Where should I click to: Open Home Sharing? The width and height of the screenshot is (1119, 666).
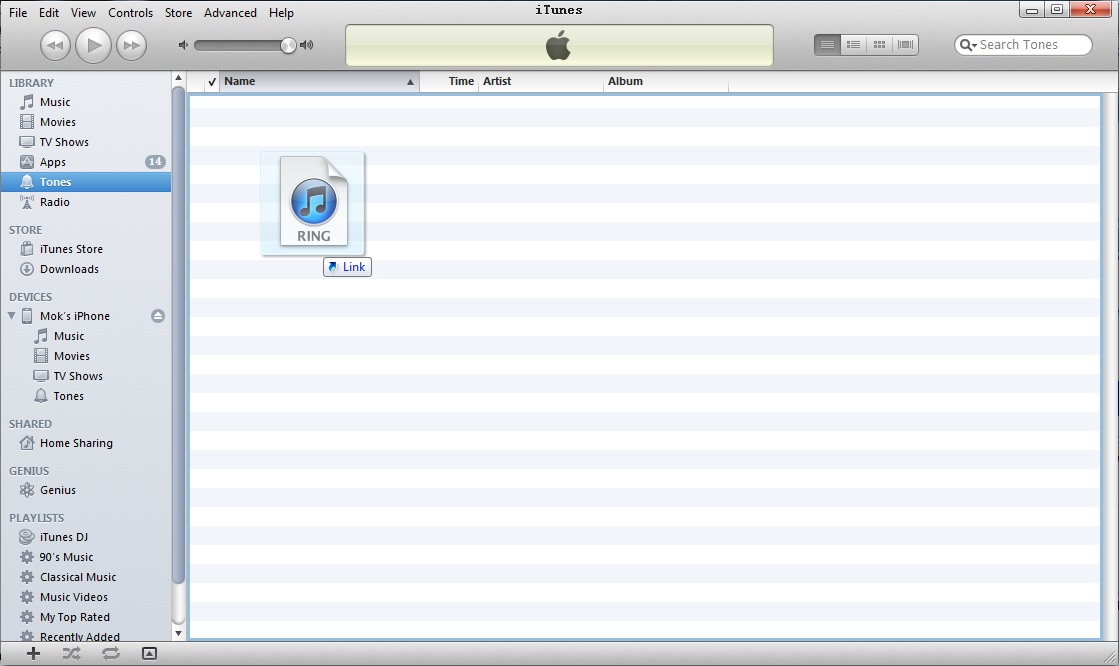[x=86, y=443]
